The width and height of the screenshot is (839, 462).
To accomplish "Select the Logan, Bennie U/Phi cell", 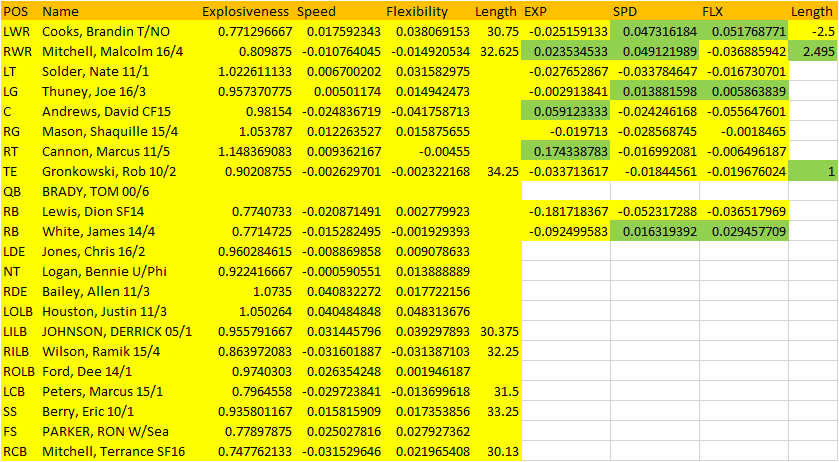I will pyautogui.click(x=104, y=271).
